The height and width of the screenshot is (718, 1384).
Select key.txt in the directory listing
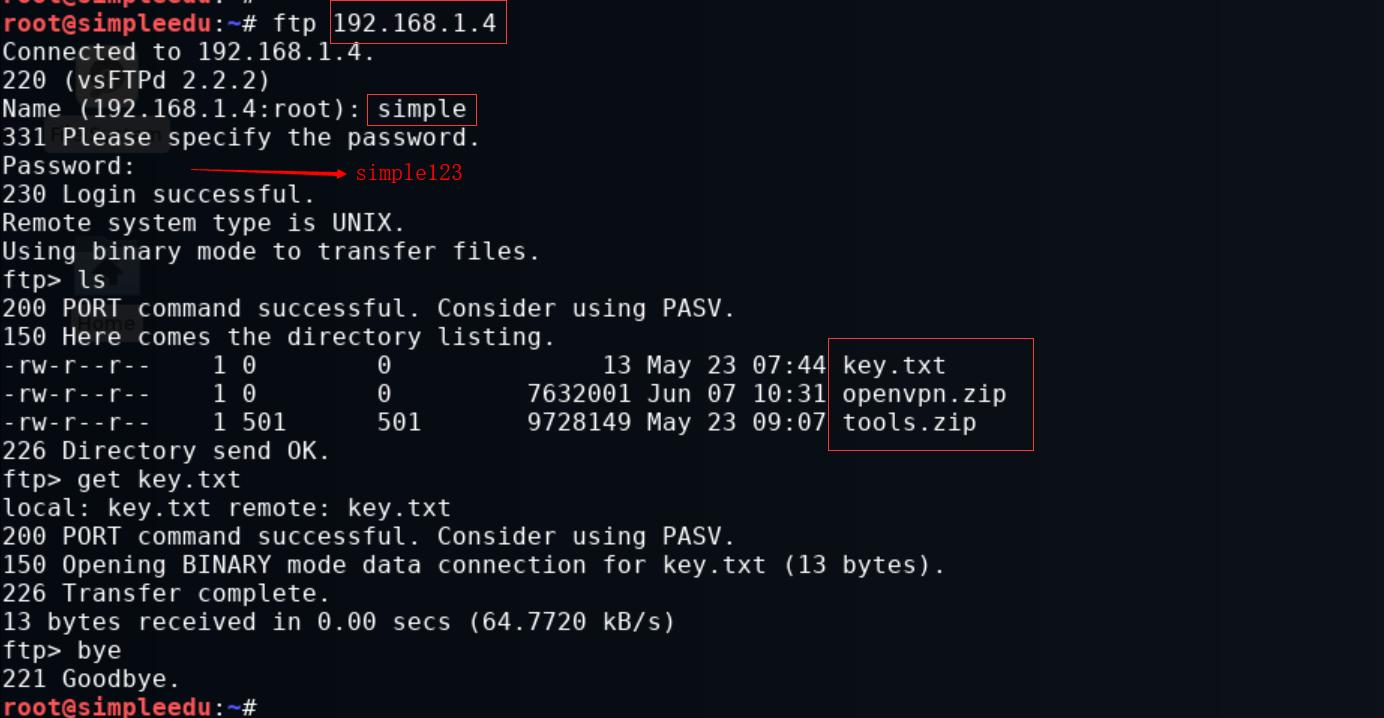(893, 366)
